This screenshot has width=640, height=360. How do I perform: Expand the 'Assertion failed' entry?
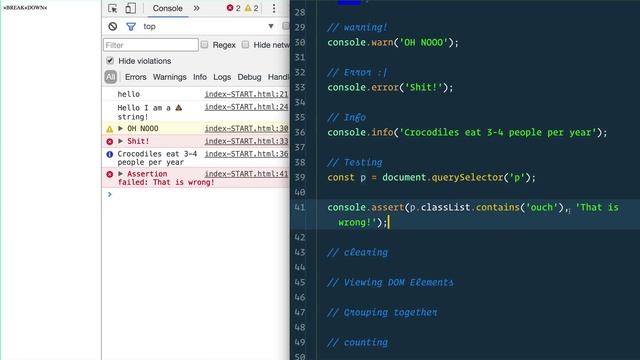coord(120,174)
